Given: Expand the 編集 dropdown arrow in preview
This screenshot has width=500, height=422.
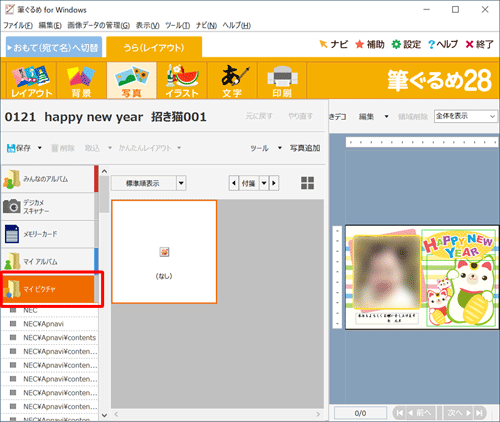Looking at the screenshot, I should tap(386, 117).
